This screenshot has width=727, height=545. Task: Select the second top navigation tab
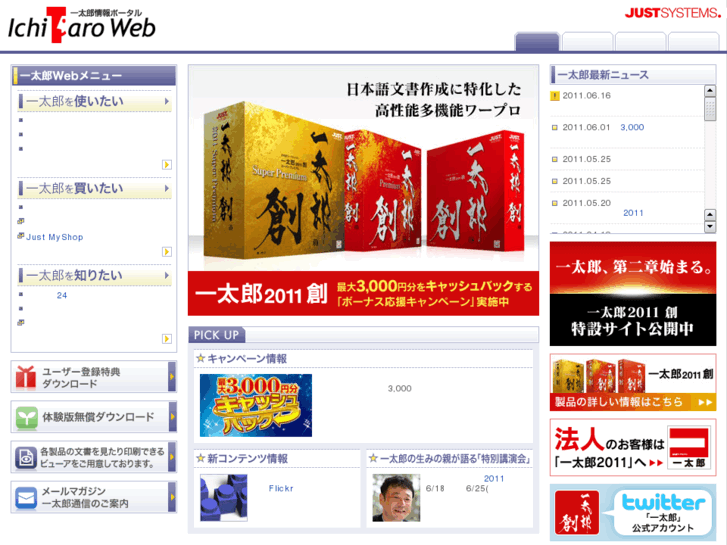point(587,42)
